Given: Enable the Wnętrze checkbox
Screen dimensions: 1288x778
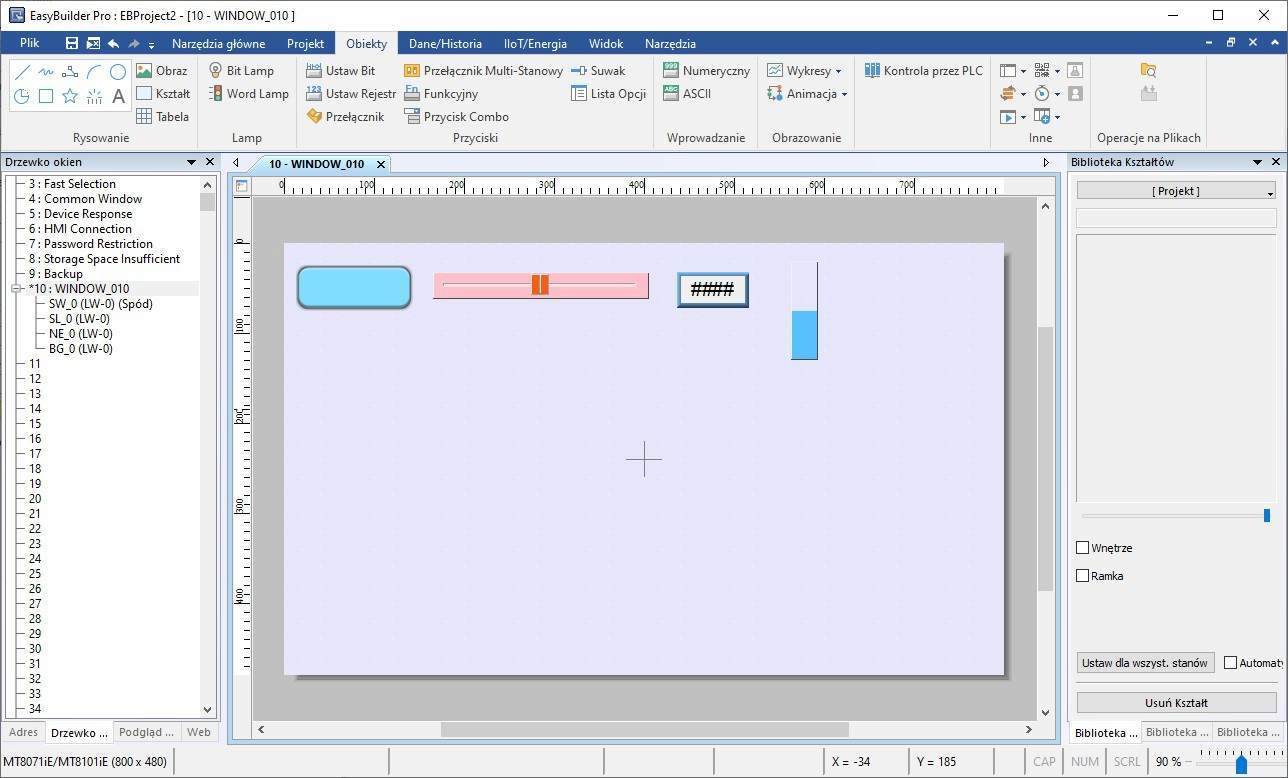Looking at the screenshot, I should (x=1082, y=548).
